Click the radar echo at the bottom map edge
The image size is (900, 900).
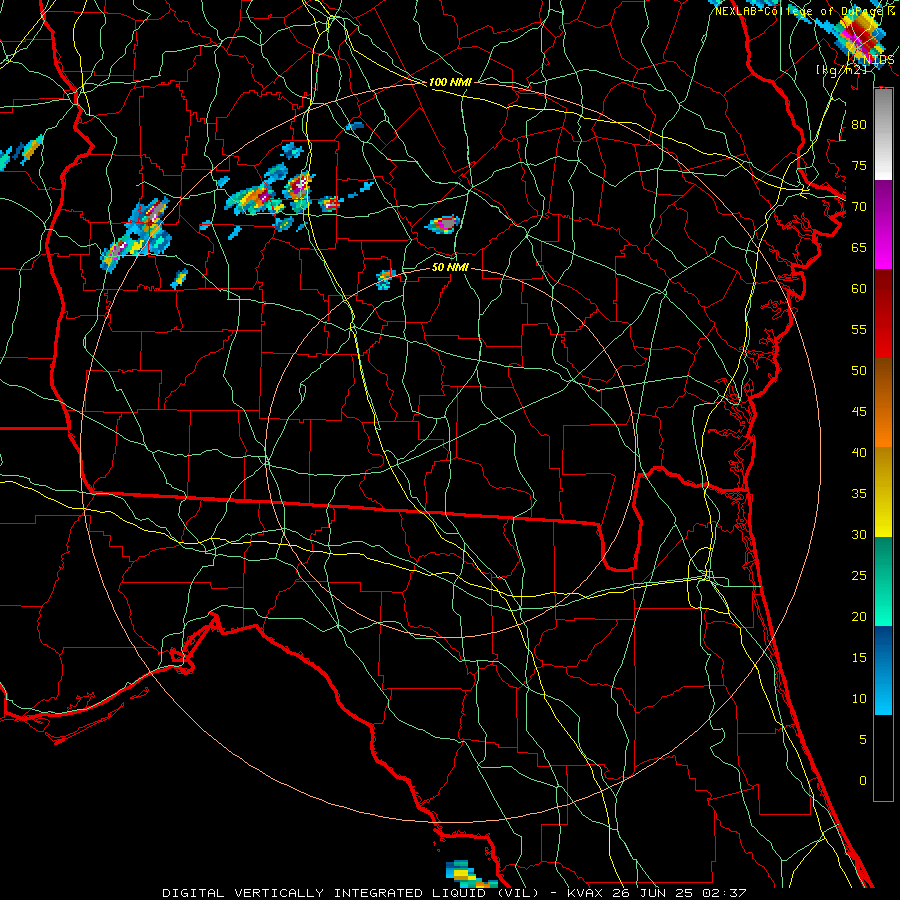[x=471, y=874]
